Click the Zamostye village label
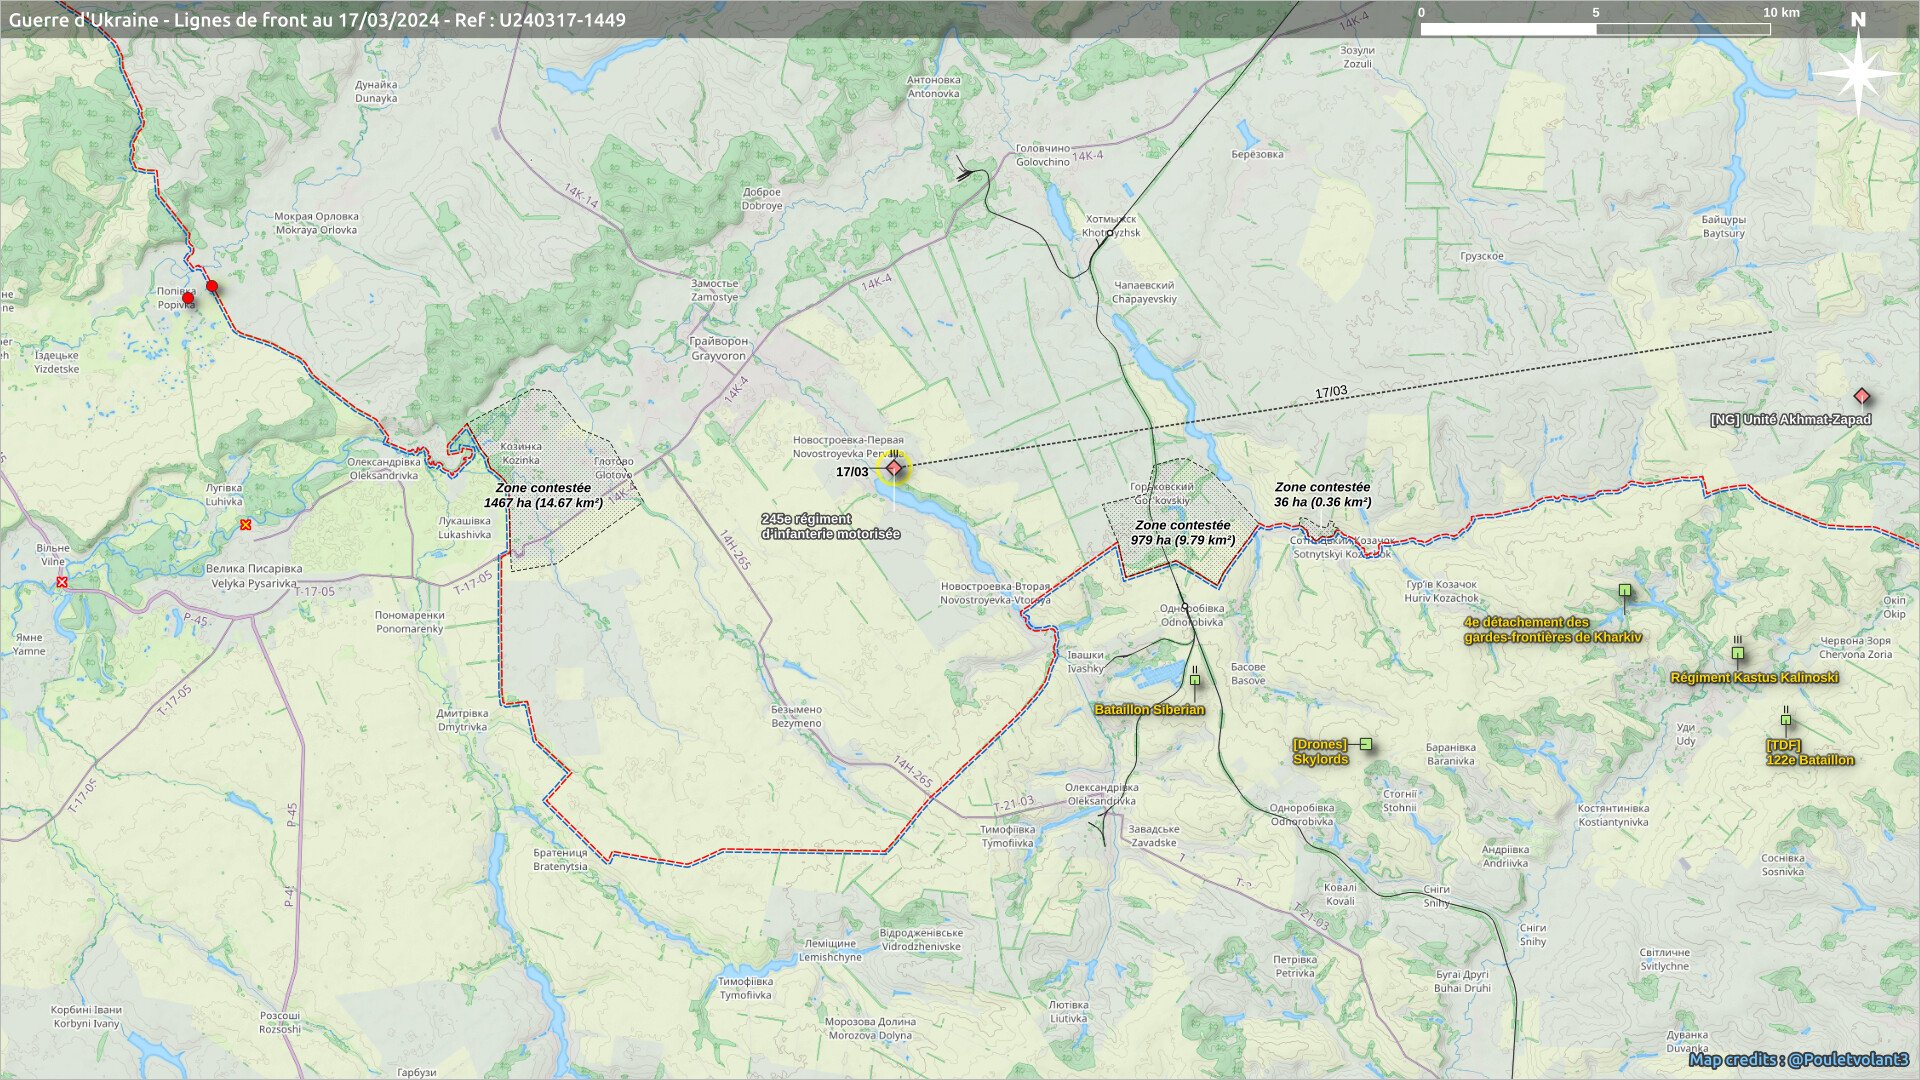 [x=714, y=290]
